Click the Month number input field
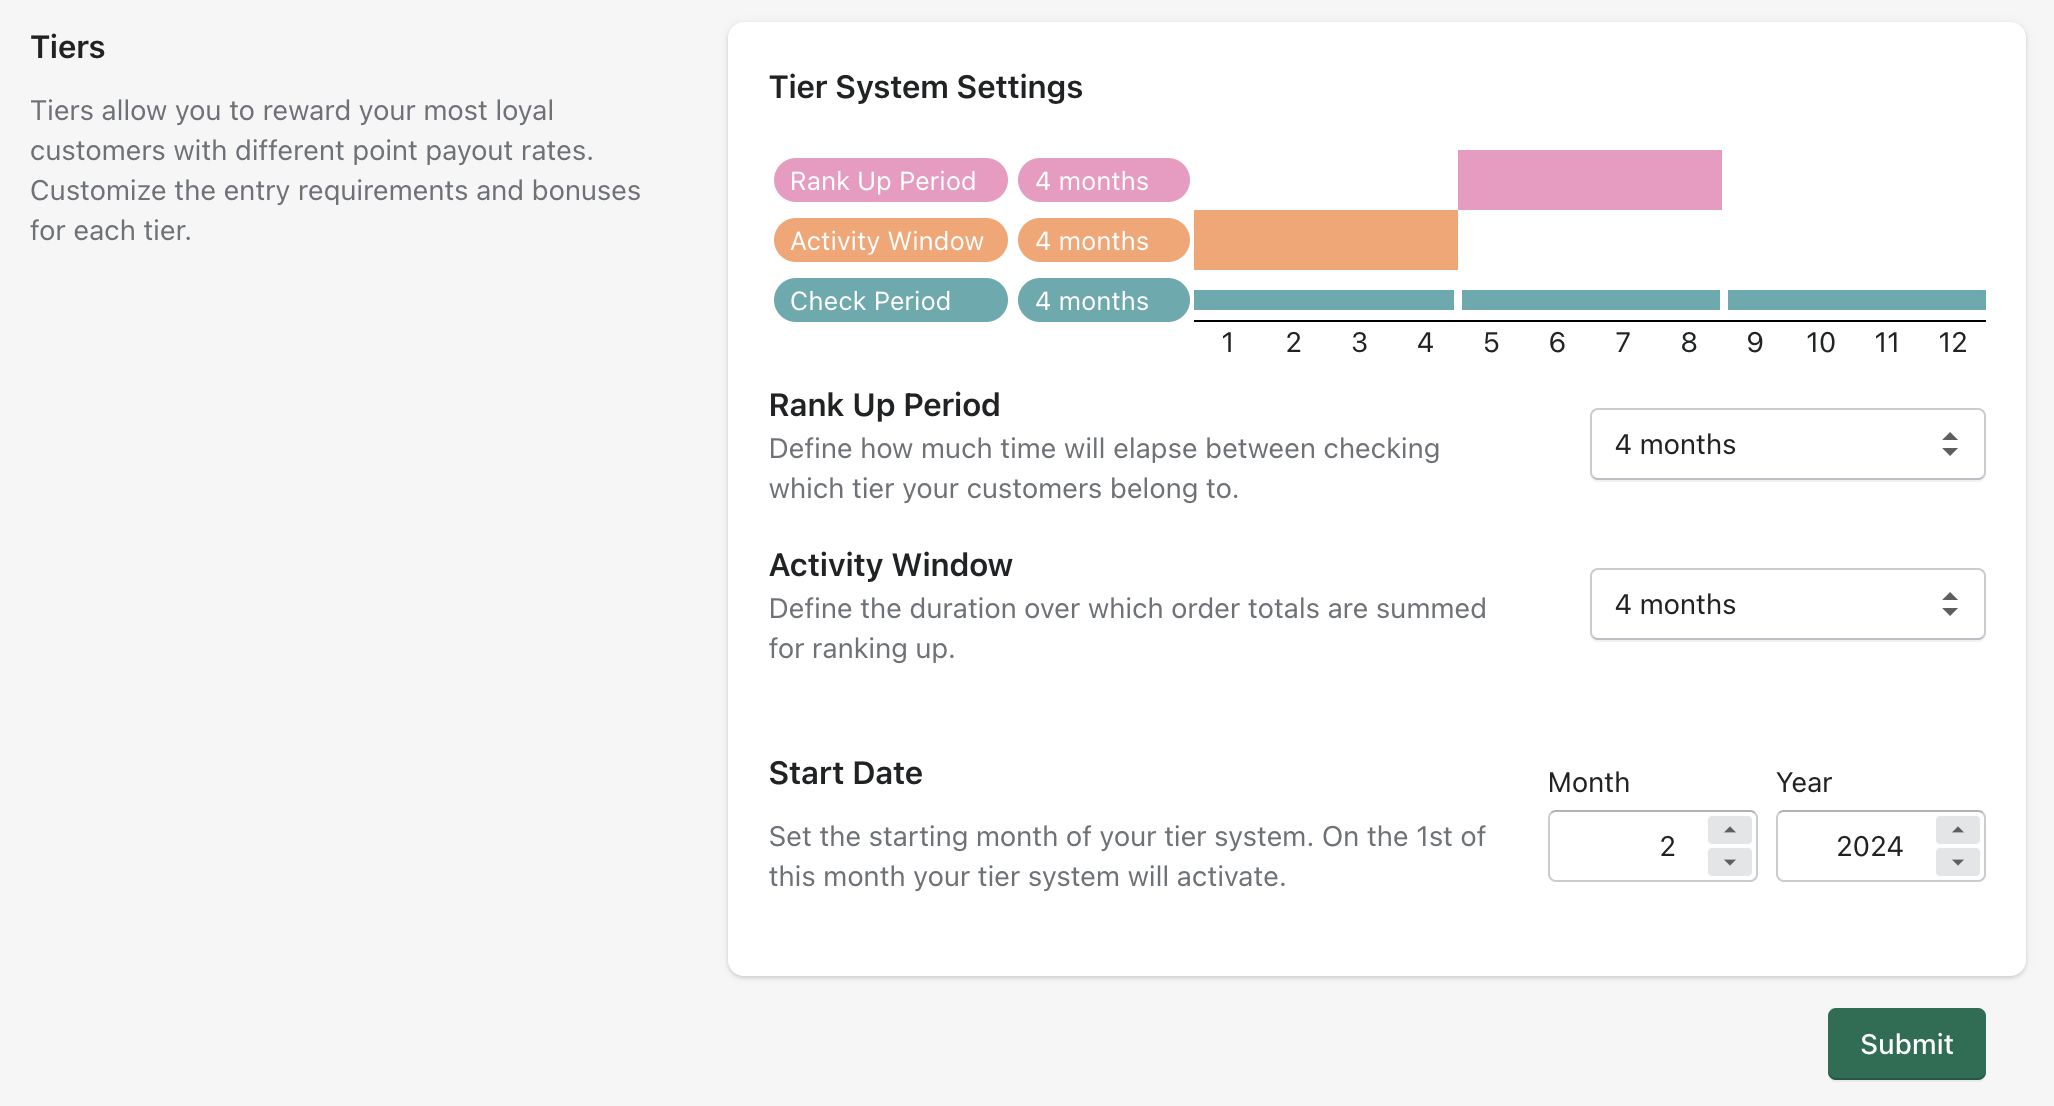2054x1106 pixels. [x=1630, y=846]
